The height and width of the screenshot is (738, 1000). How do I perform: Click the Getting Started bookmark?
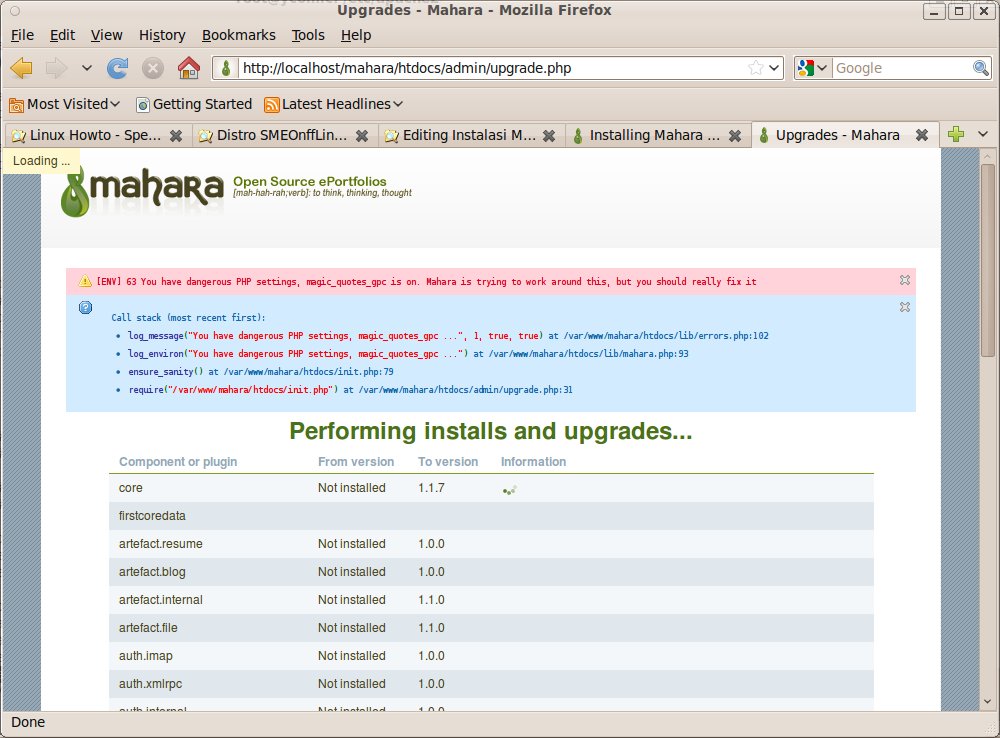click(194, 104)
